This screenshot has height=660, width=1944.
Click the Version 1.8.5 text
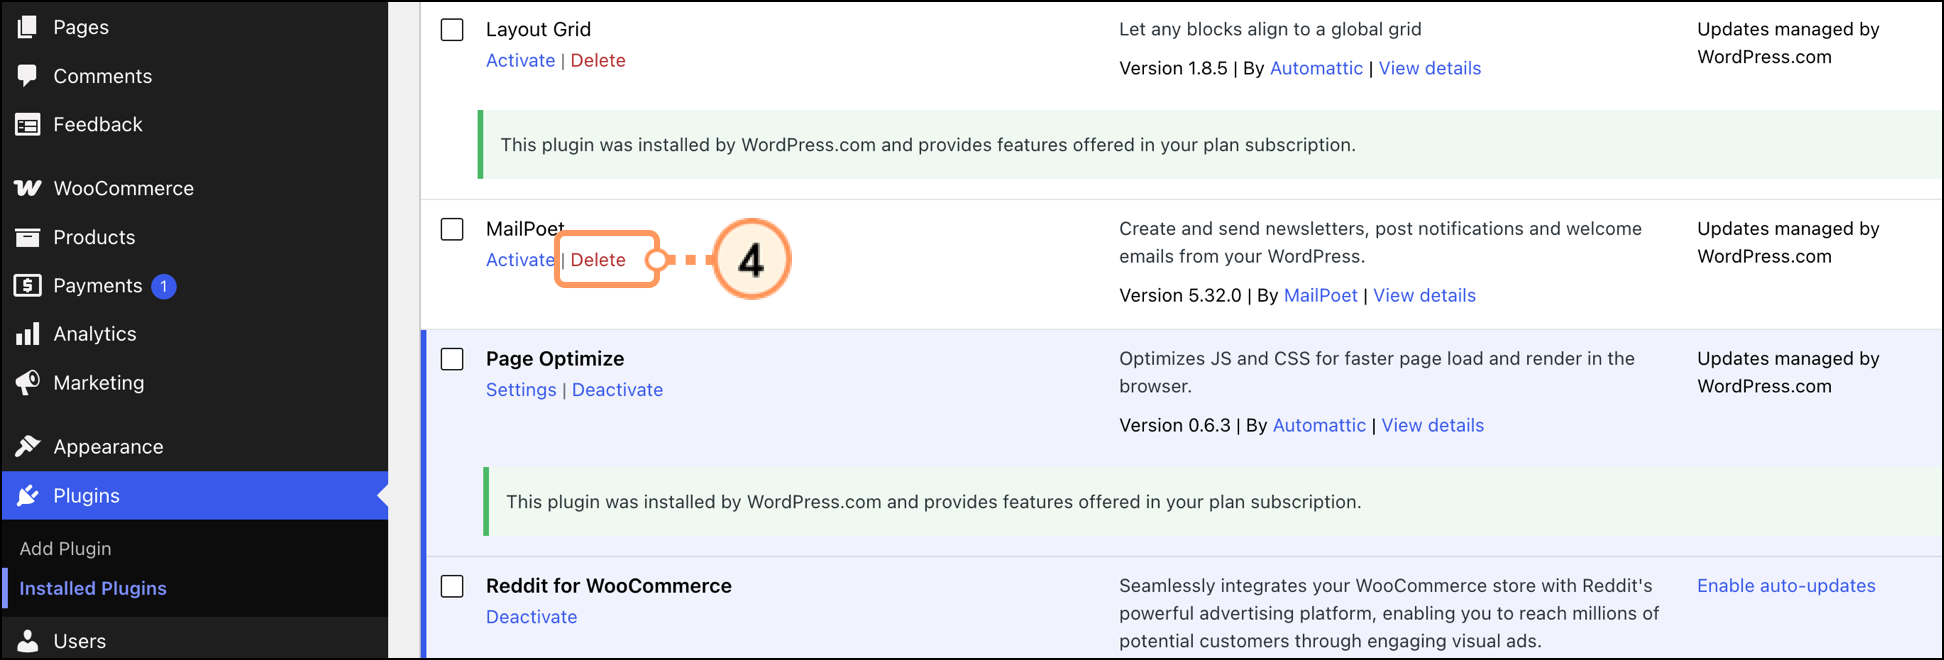tap(1173, 68)
